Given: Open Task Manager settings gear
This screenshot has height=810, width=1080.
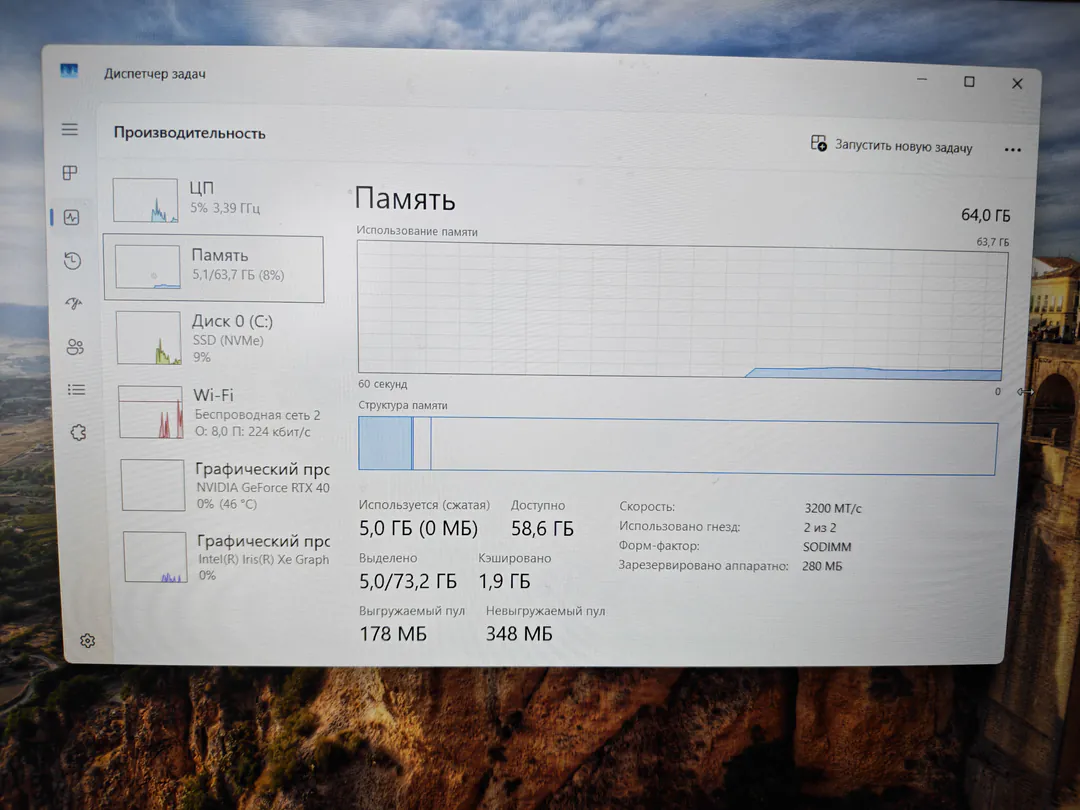Looking at the screenshot, I should point(87,641).
